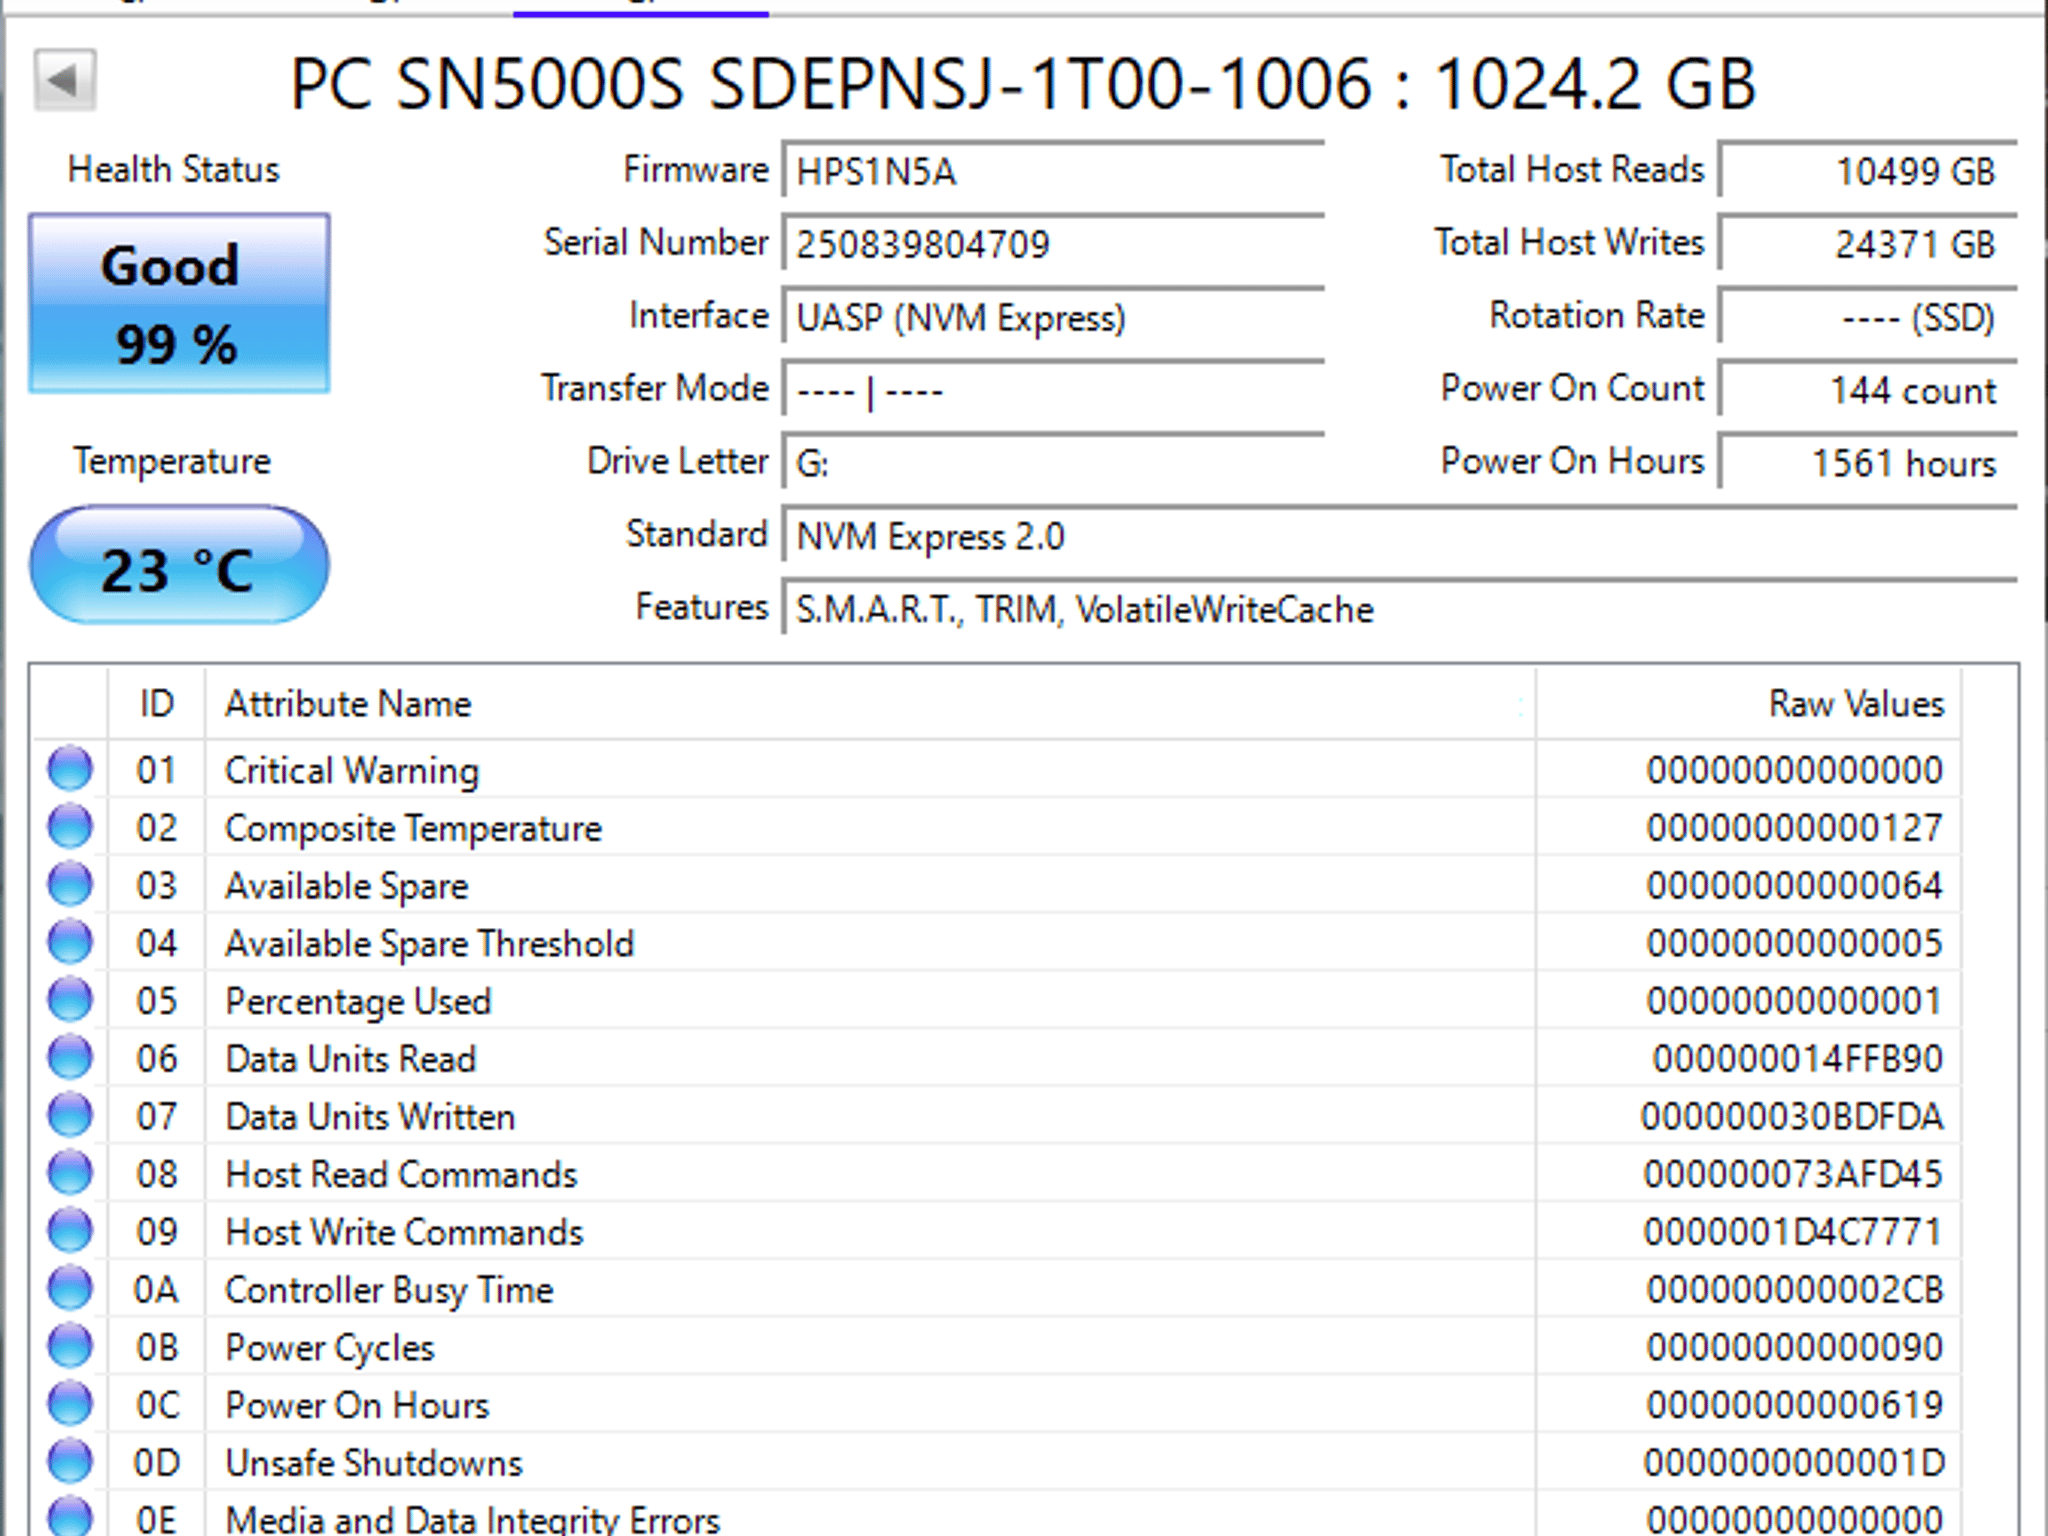The height and width of the screenshot is (1536, 2048).
Task: Click the status orb for Host Read Commands
Action: (x=70, y=1173)
